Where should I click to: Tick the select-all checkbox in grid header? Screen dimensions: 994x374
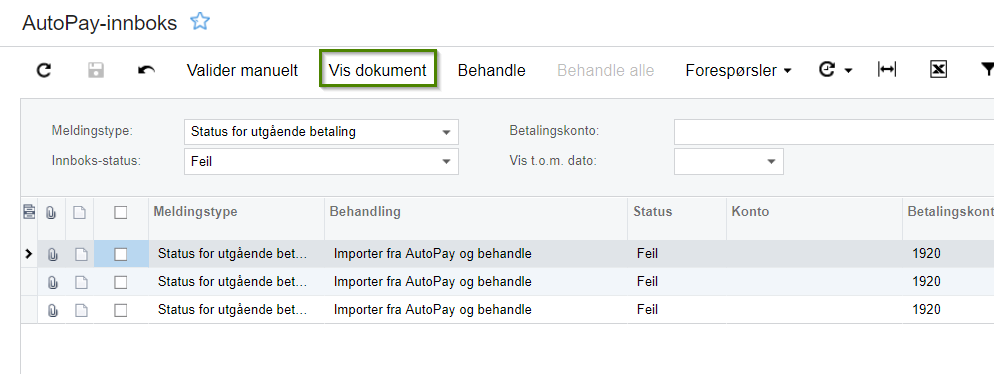(120, 213)
